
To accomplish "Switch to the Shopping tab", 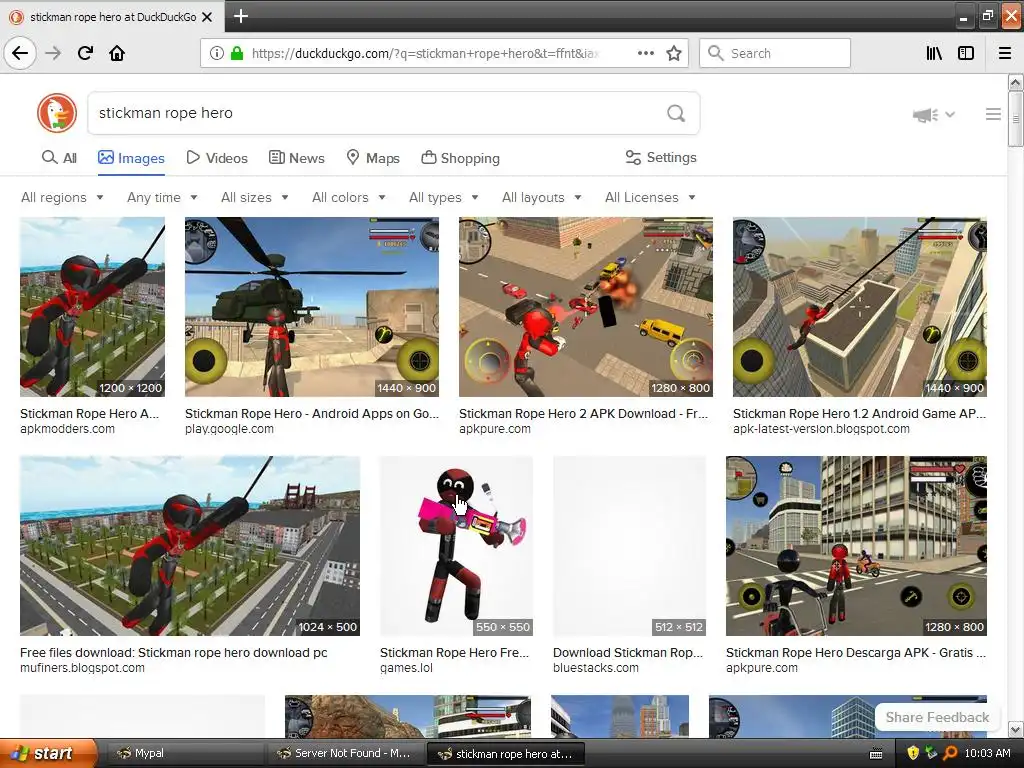I will pos(460,158).
